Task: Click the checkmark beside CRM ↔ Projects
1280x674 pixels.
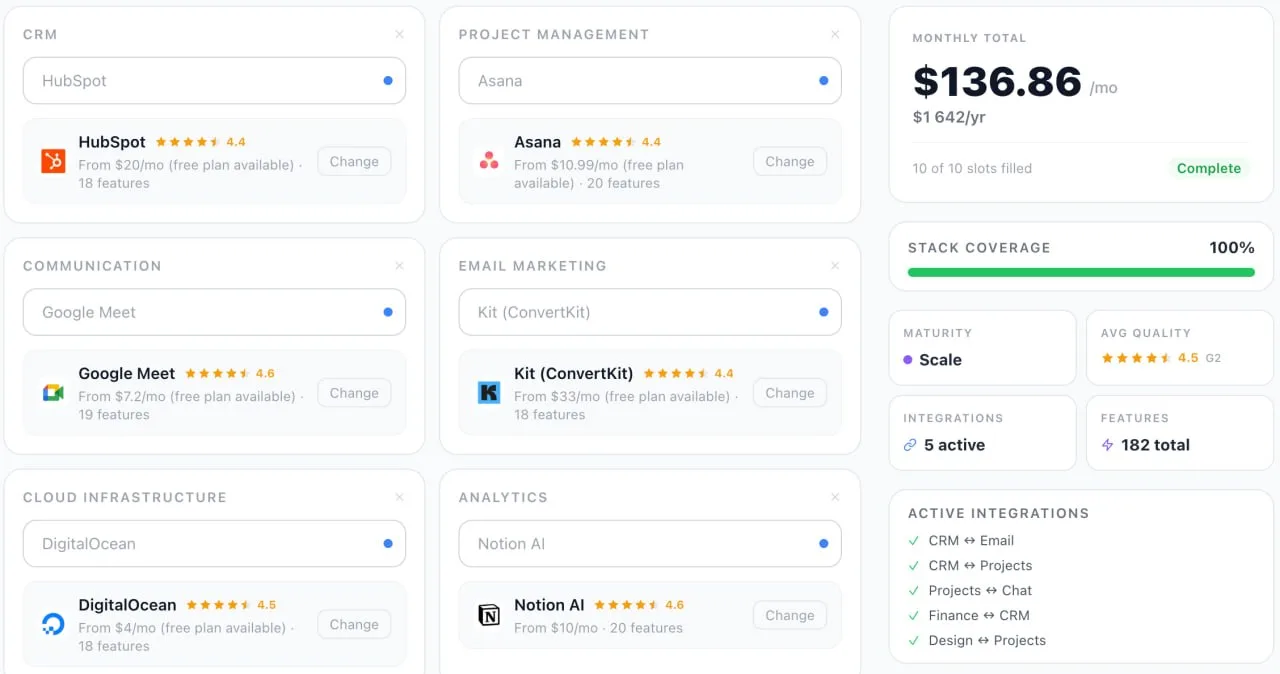Action: point(913,565)
